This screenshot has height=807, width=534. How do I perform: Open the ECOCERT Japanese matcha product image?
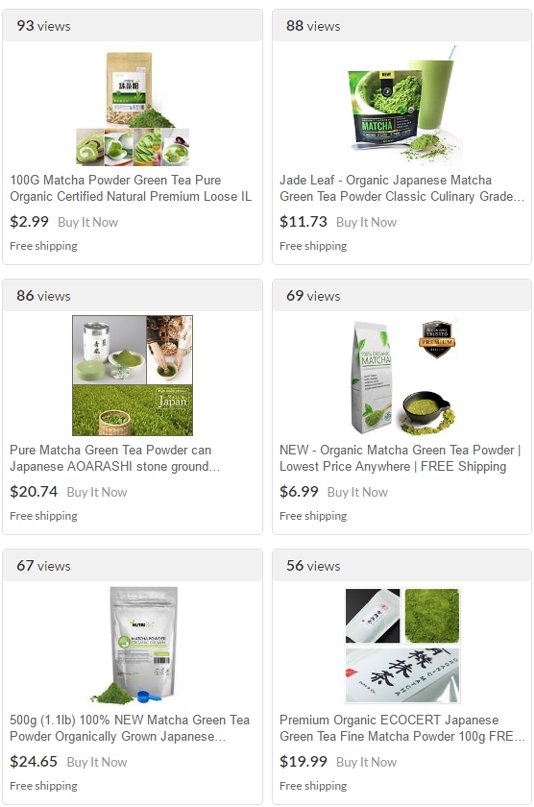402,645
